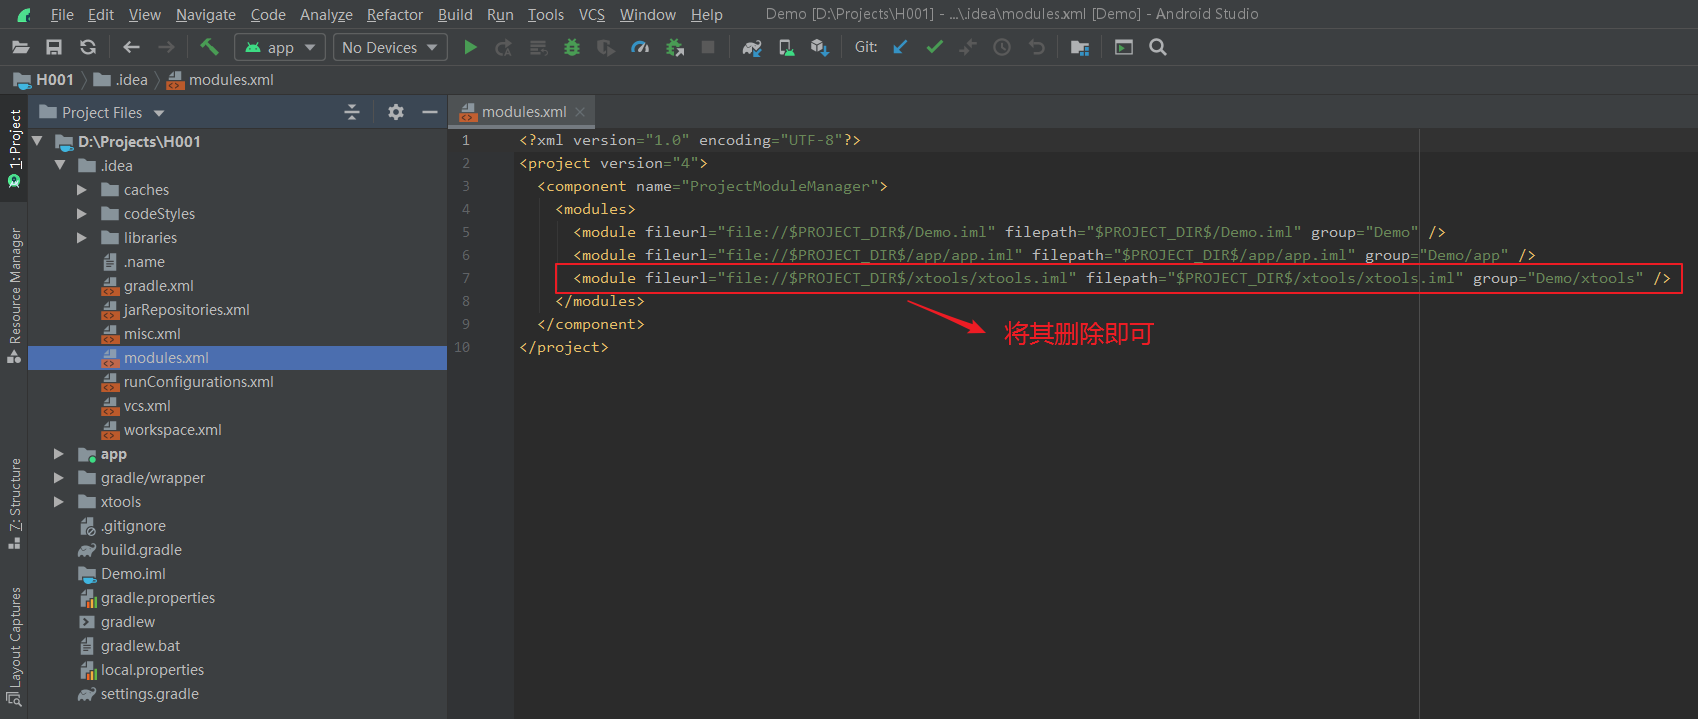Click the Profile app gauge icon
Screen dimensions: 1698x719
(640, 47)
